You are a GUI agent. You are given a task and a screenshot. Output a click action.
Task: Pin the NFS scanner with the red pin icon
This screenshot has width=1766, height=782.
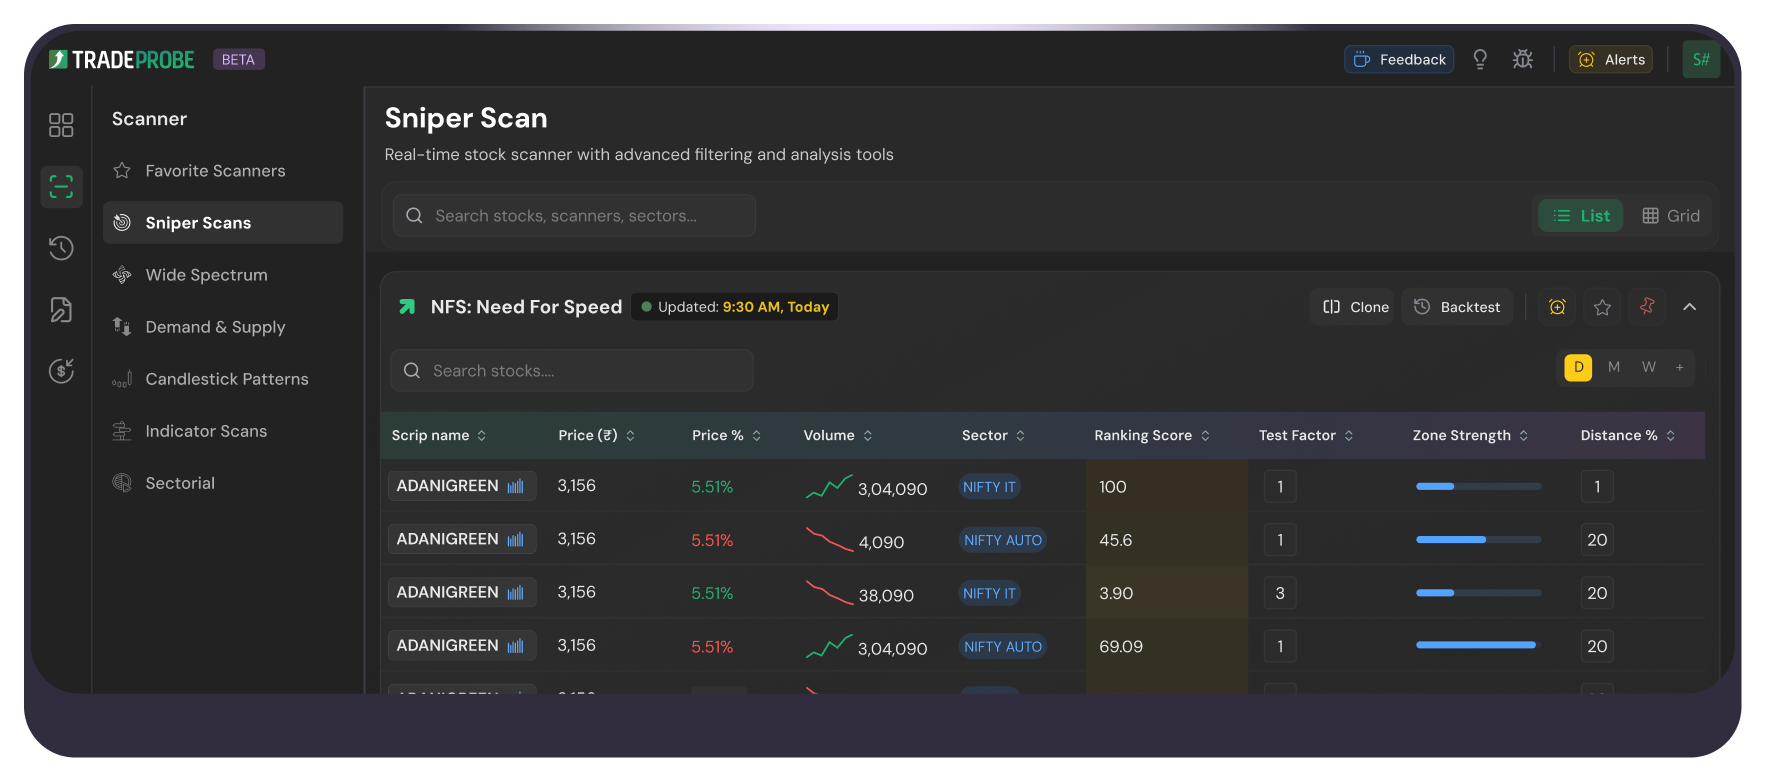(x=1647, y=307)
